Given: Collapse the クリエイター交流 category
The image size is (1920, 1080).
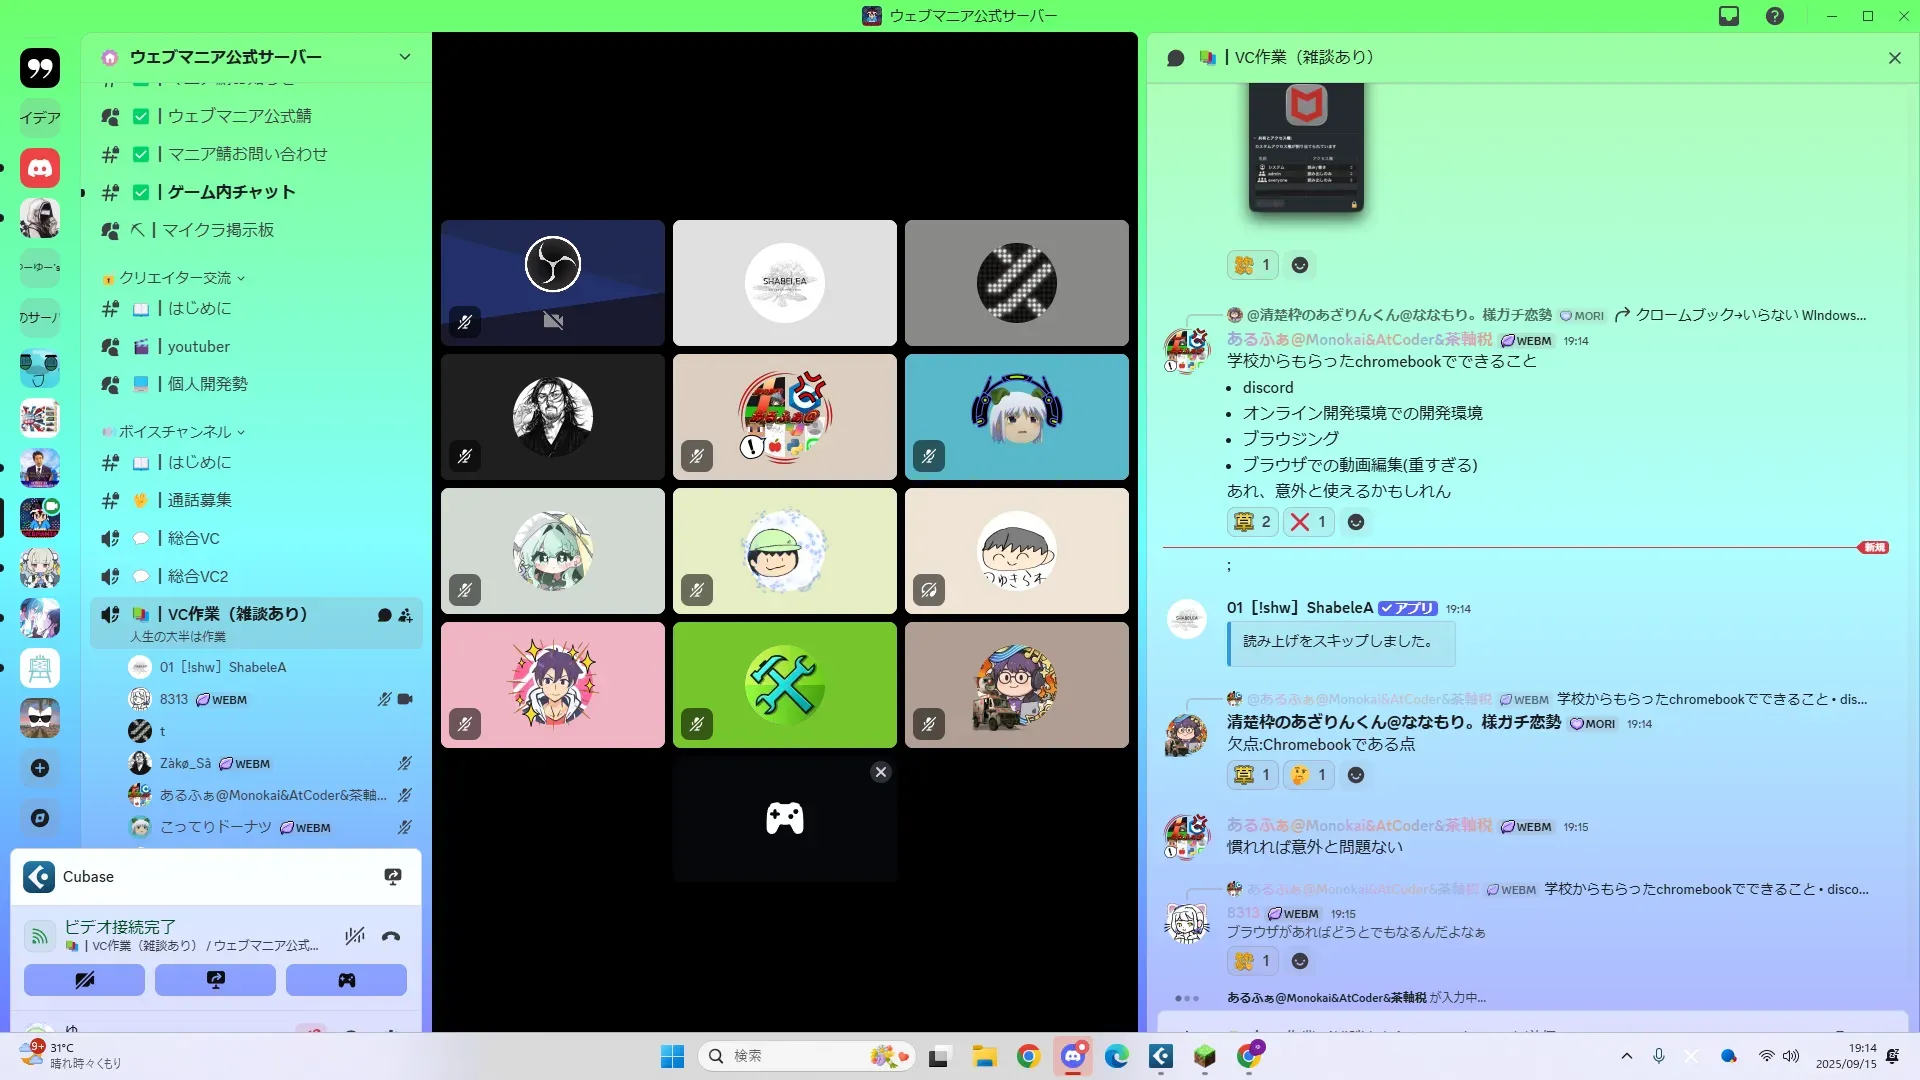Looking at the screenshot, I should point(176,278).
